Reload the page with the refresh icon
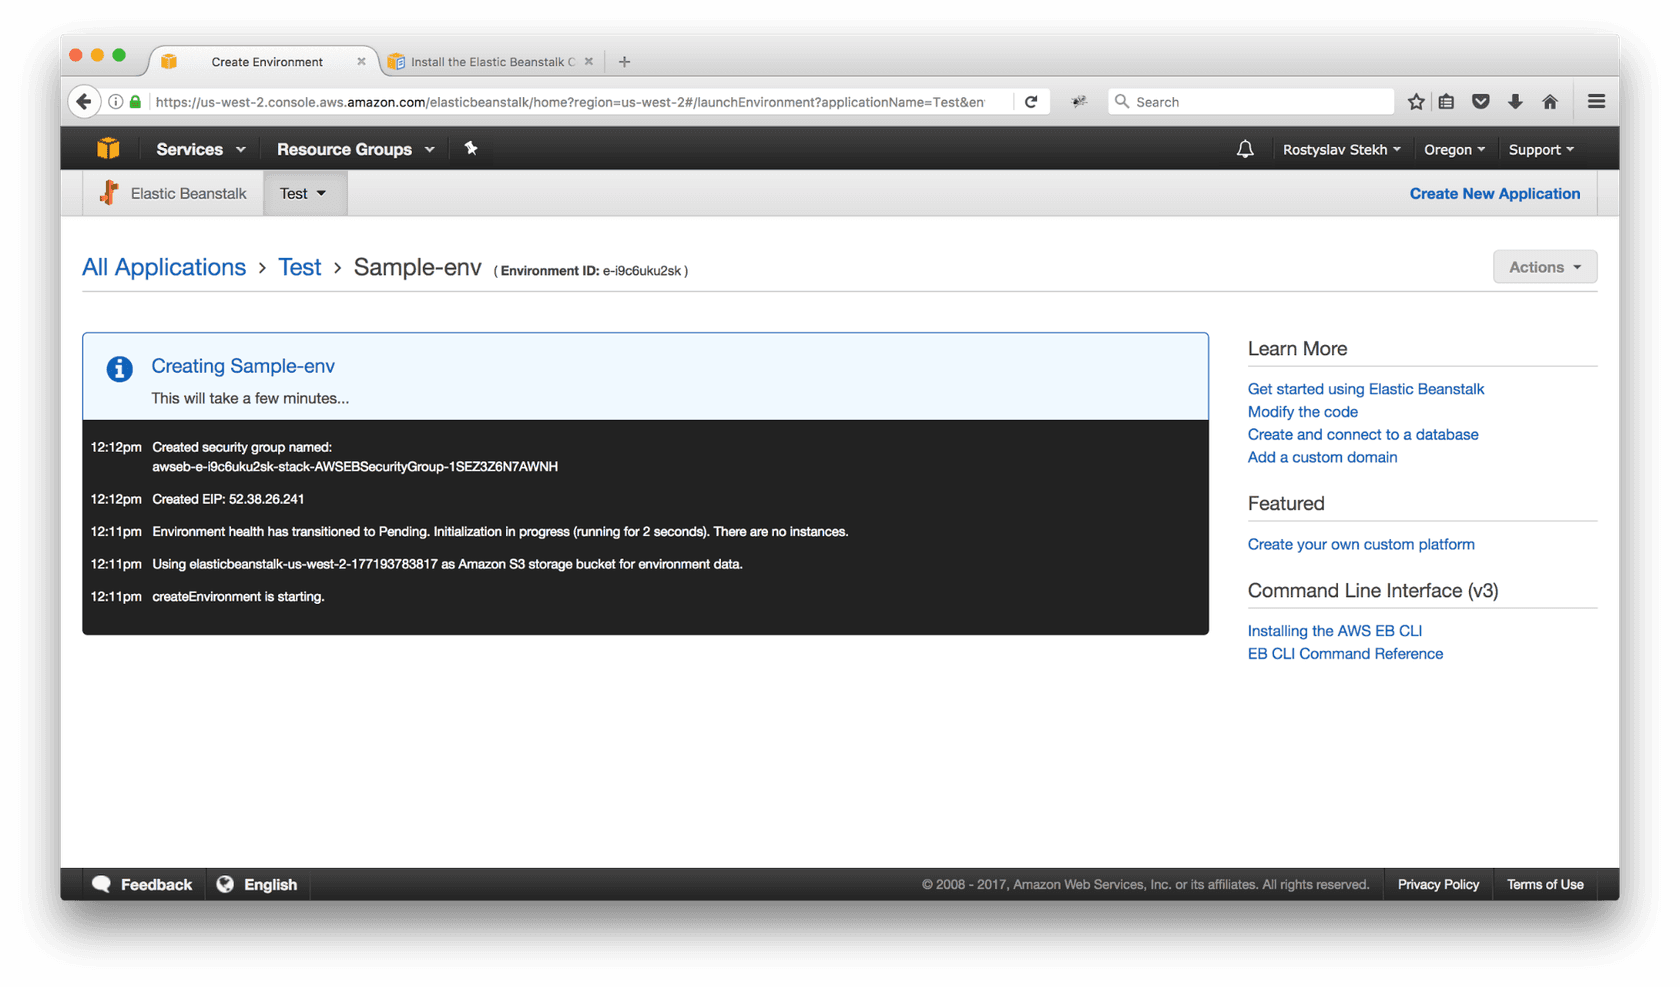The image size is (1680, 987). pos(1031,102)
